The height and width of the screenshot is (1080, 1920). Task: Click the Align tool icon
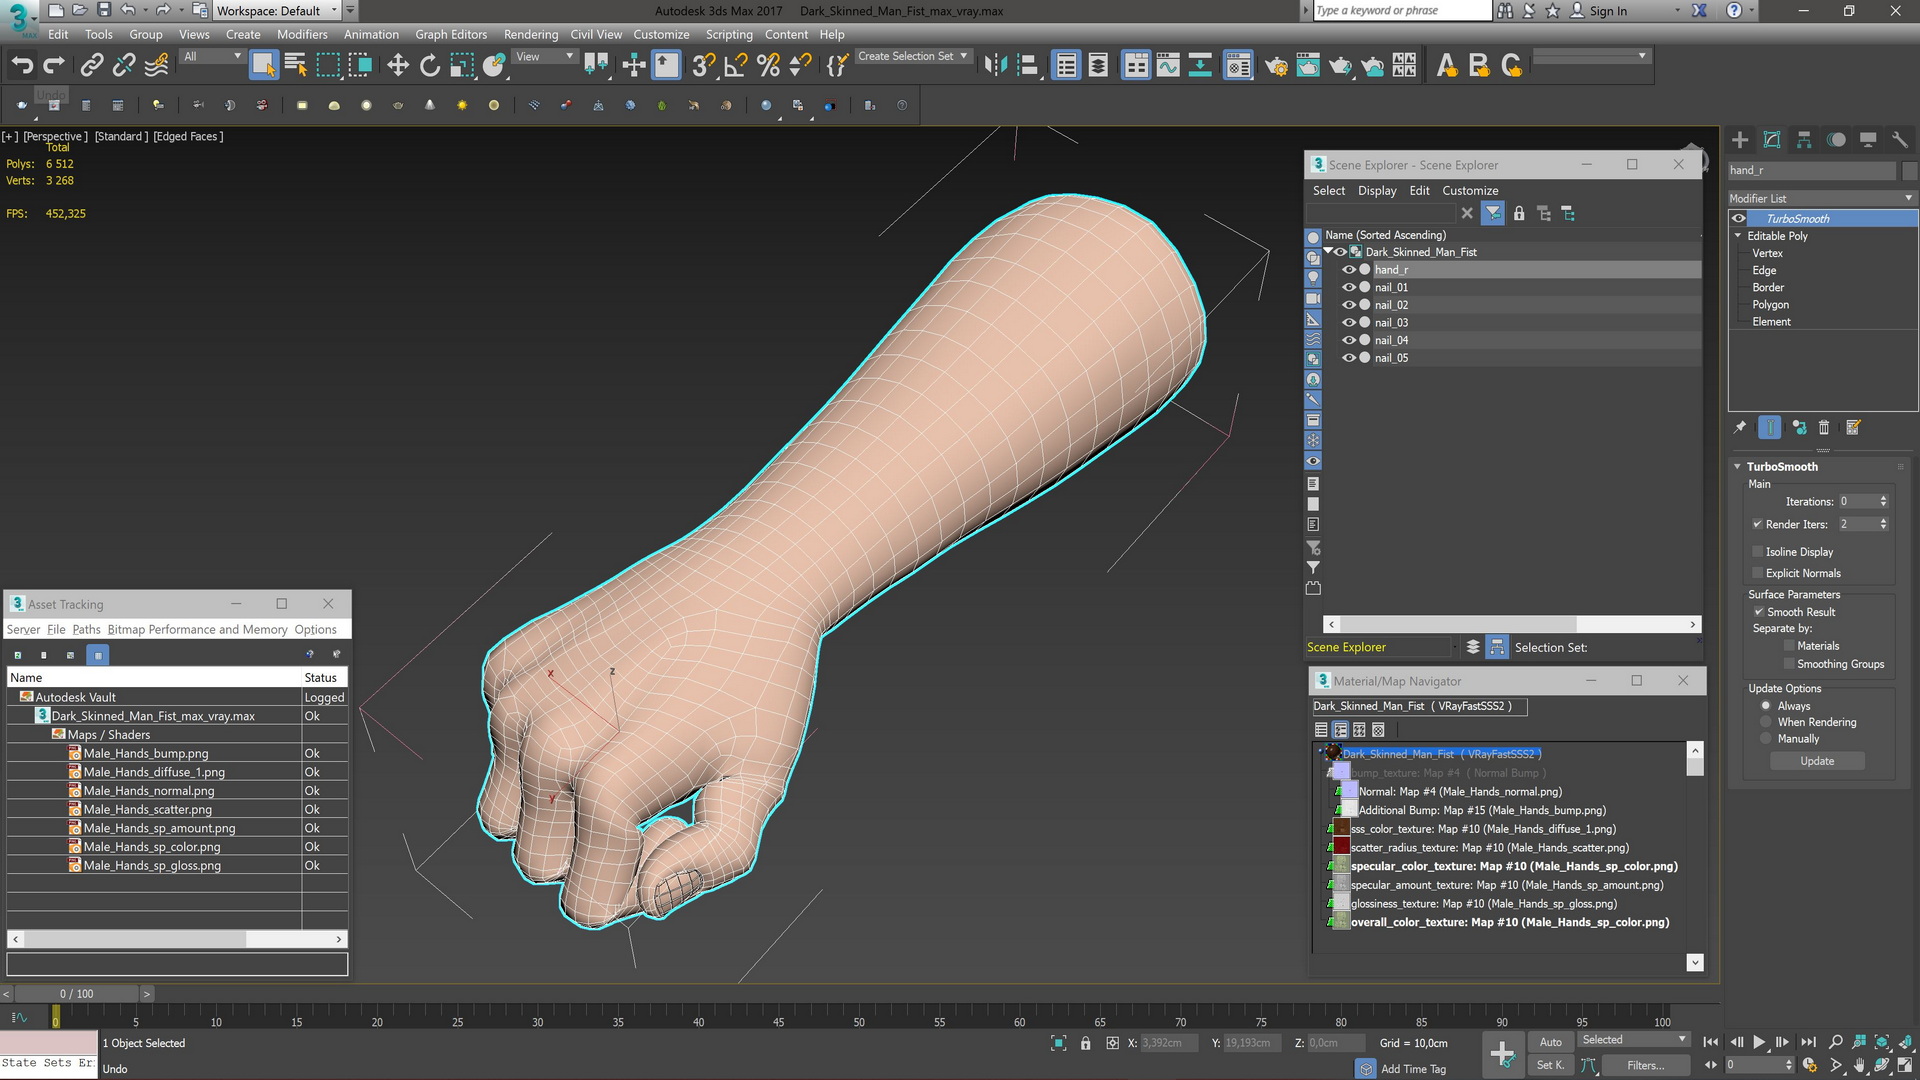pyautogui.click(x=1028, y=65)
